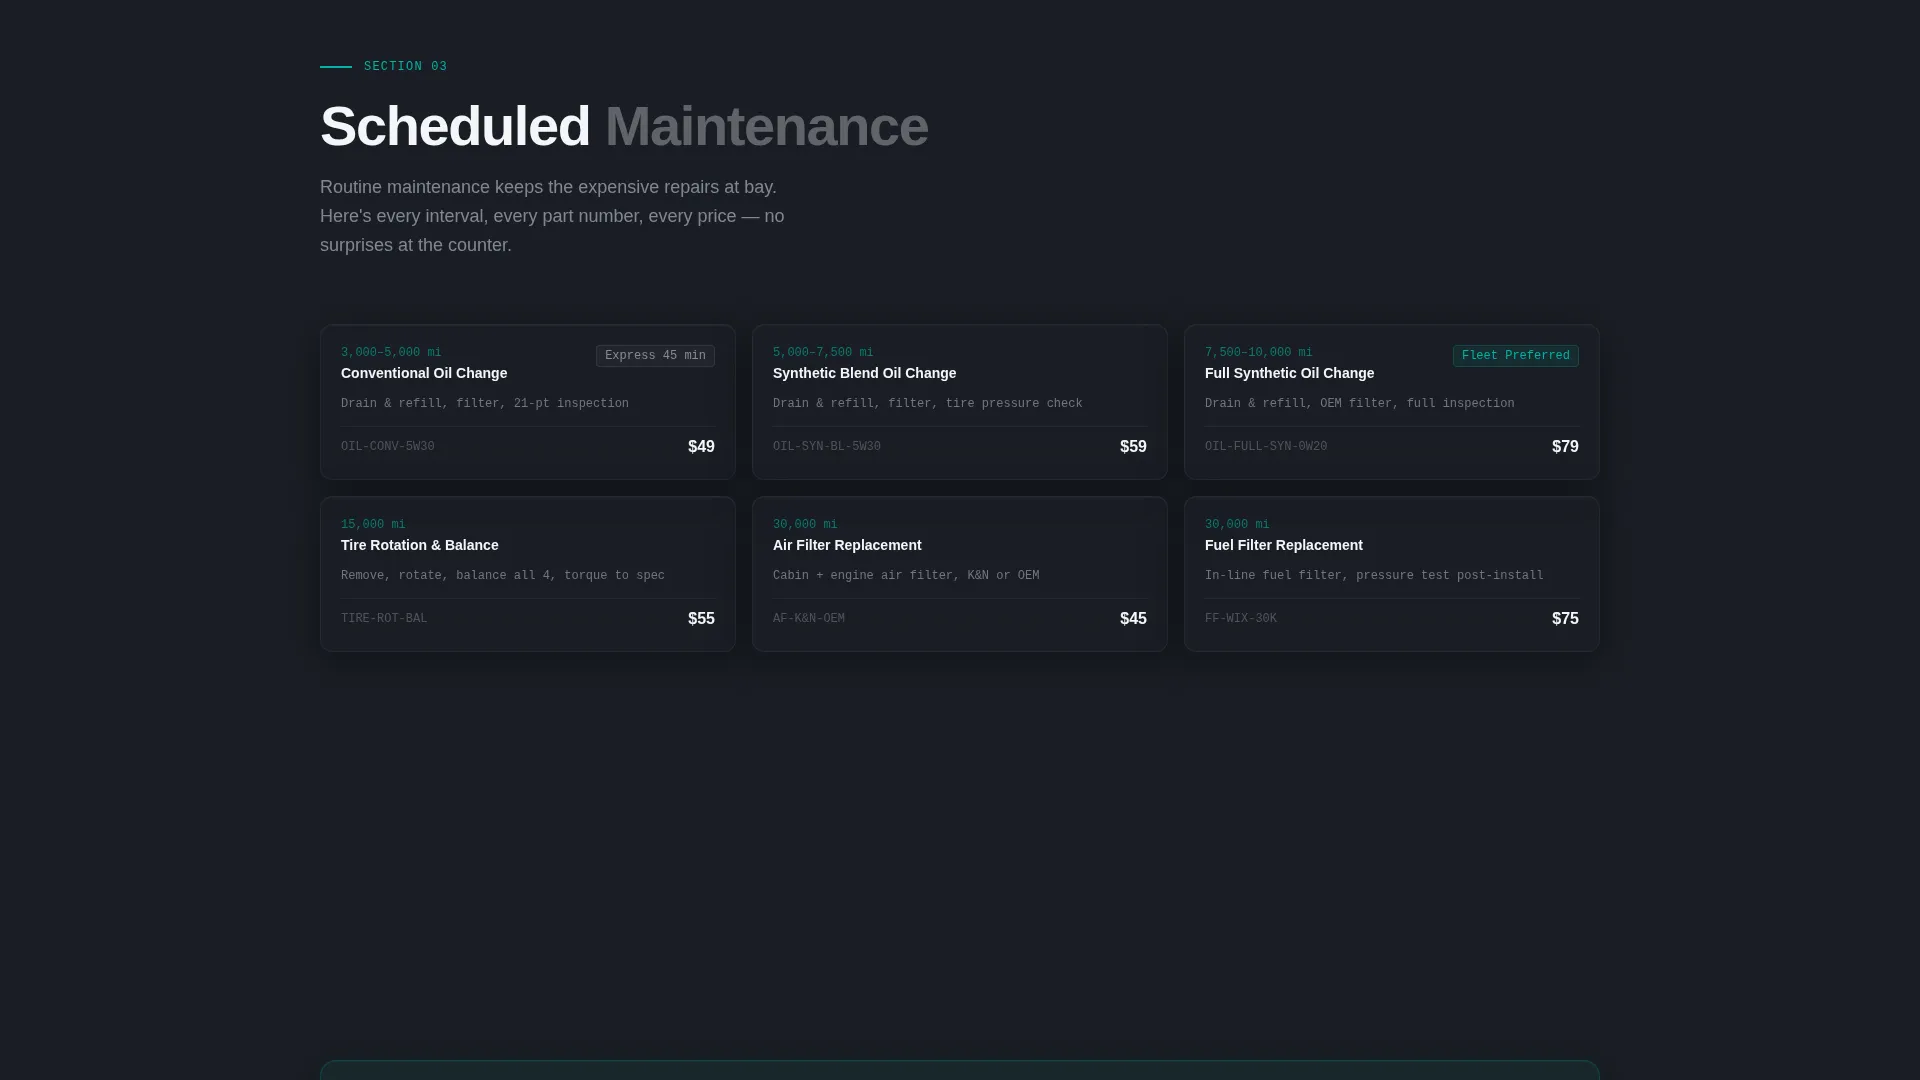Click the Scheduled Maintenance heading
The image size is (1920, 1080).
click(624, 127)
